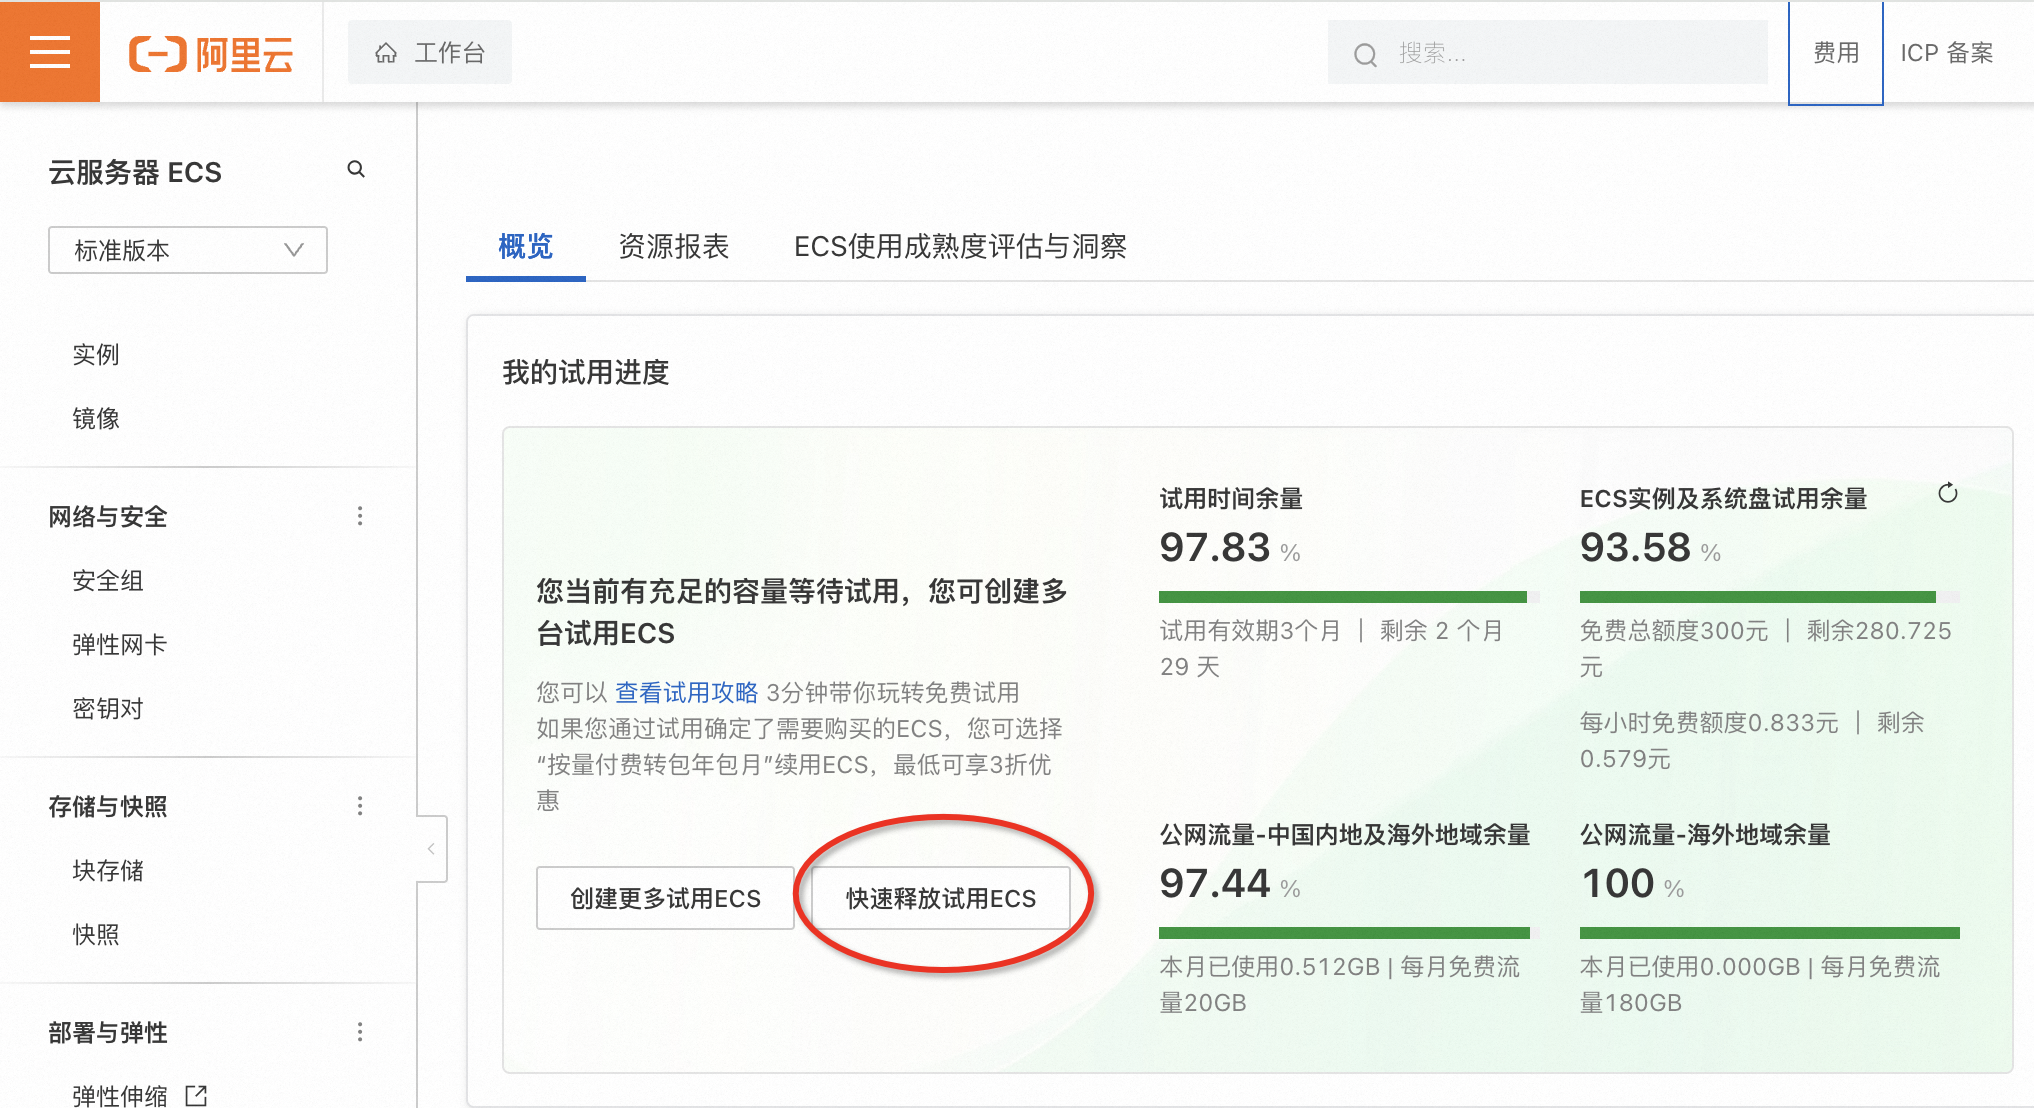
Task: Open the three-dot menu for 网络与安全
Action: tap(360, 516)
